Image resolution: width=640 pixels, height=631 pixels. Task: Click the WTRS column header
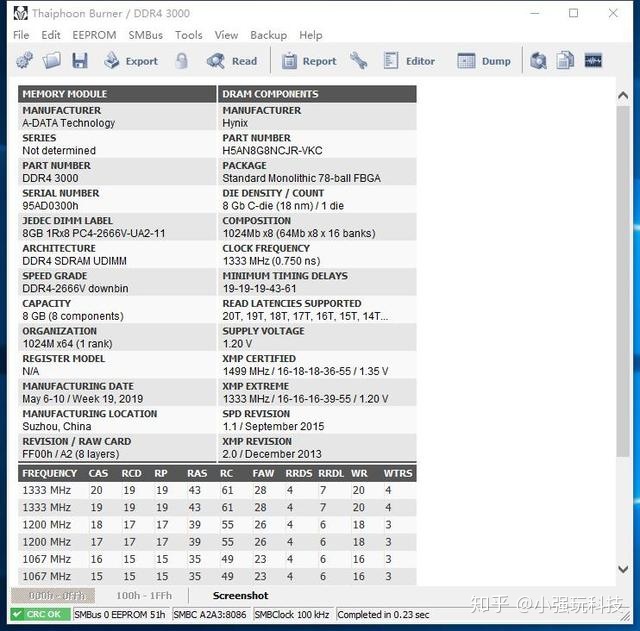click(398, 473)
